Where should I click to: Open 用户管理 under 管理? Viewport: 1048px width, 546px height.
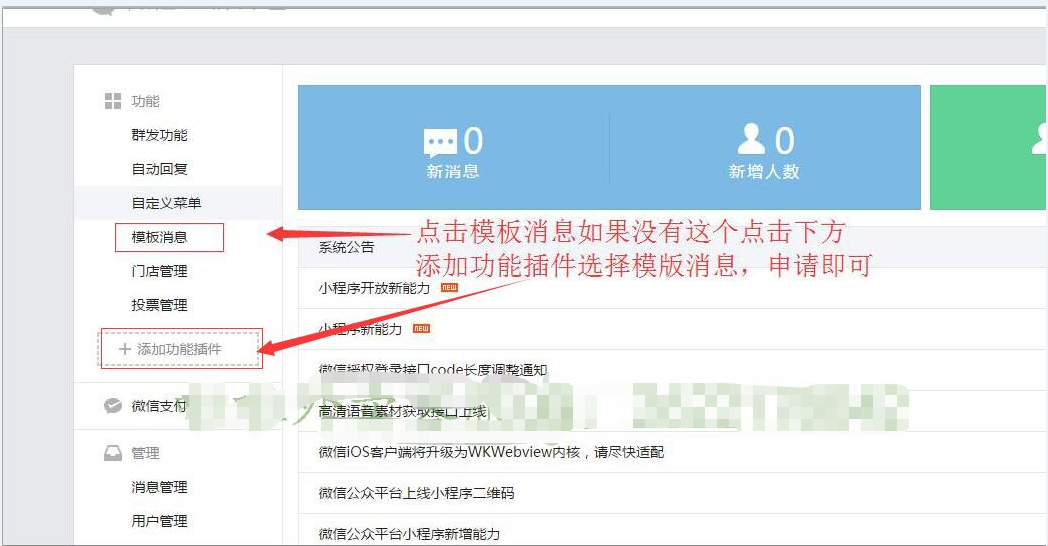[x=159, y=521]
